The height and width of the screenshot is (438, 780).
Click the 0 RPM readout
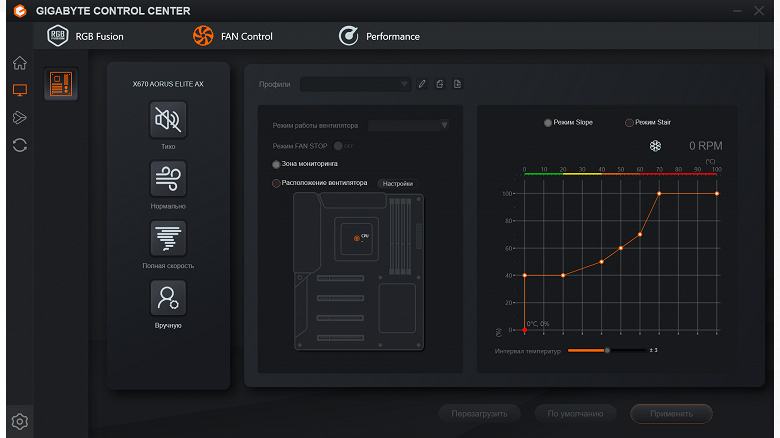[x=705, y=146]
